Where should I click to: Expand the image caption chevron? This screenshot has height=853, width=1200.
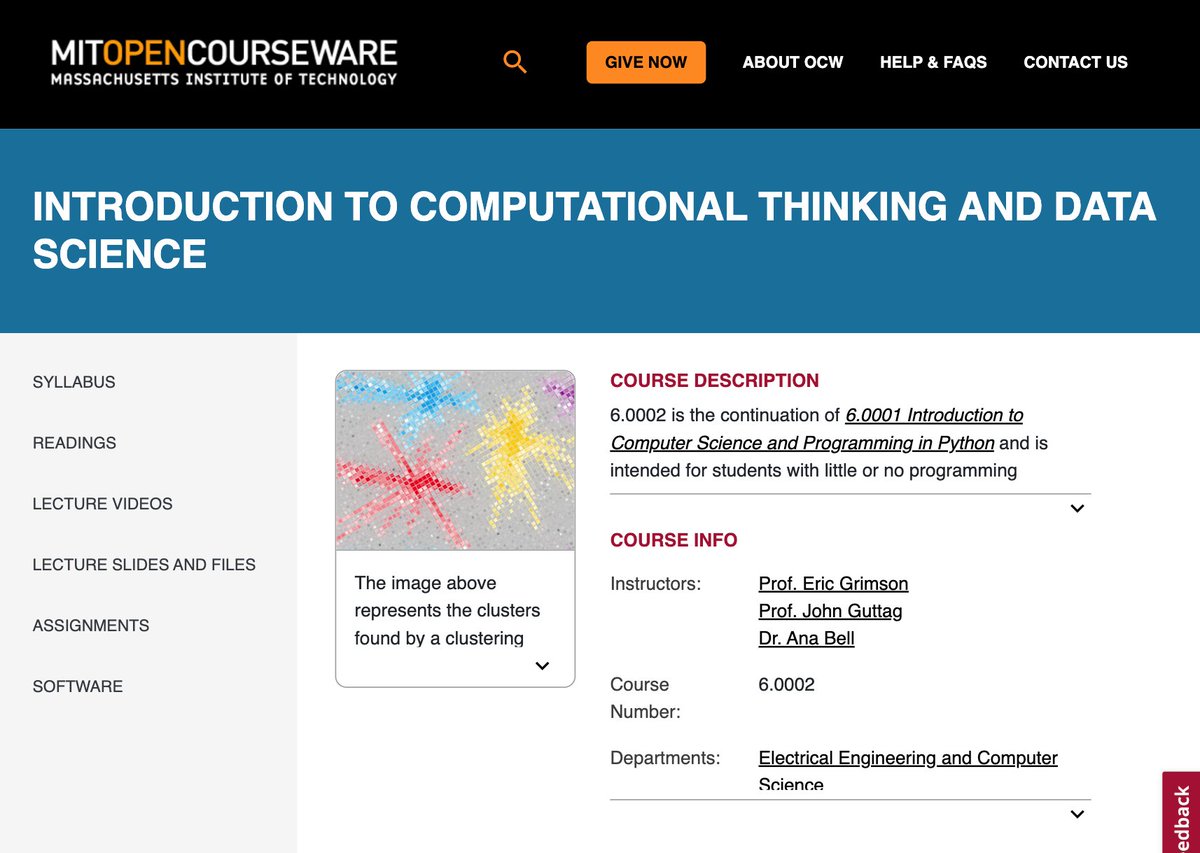[x=542, y=665]
